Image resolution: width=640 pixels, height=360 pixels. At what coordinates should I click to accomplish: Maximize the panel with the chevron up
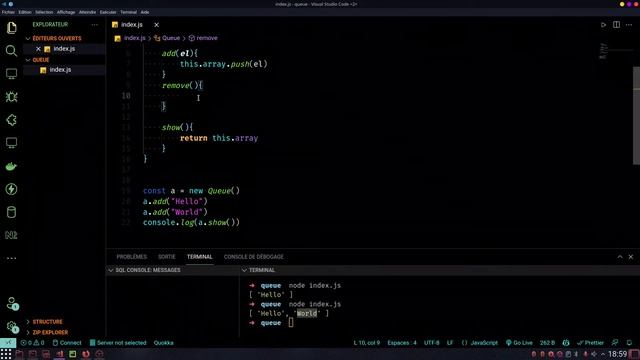click(x=620, y=257)
